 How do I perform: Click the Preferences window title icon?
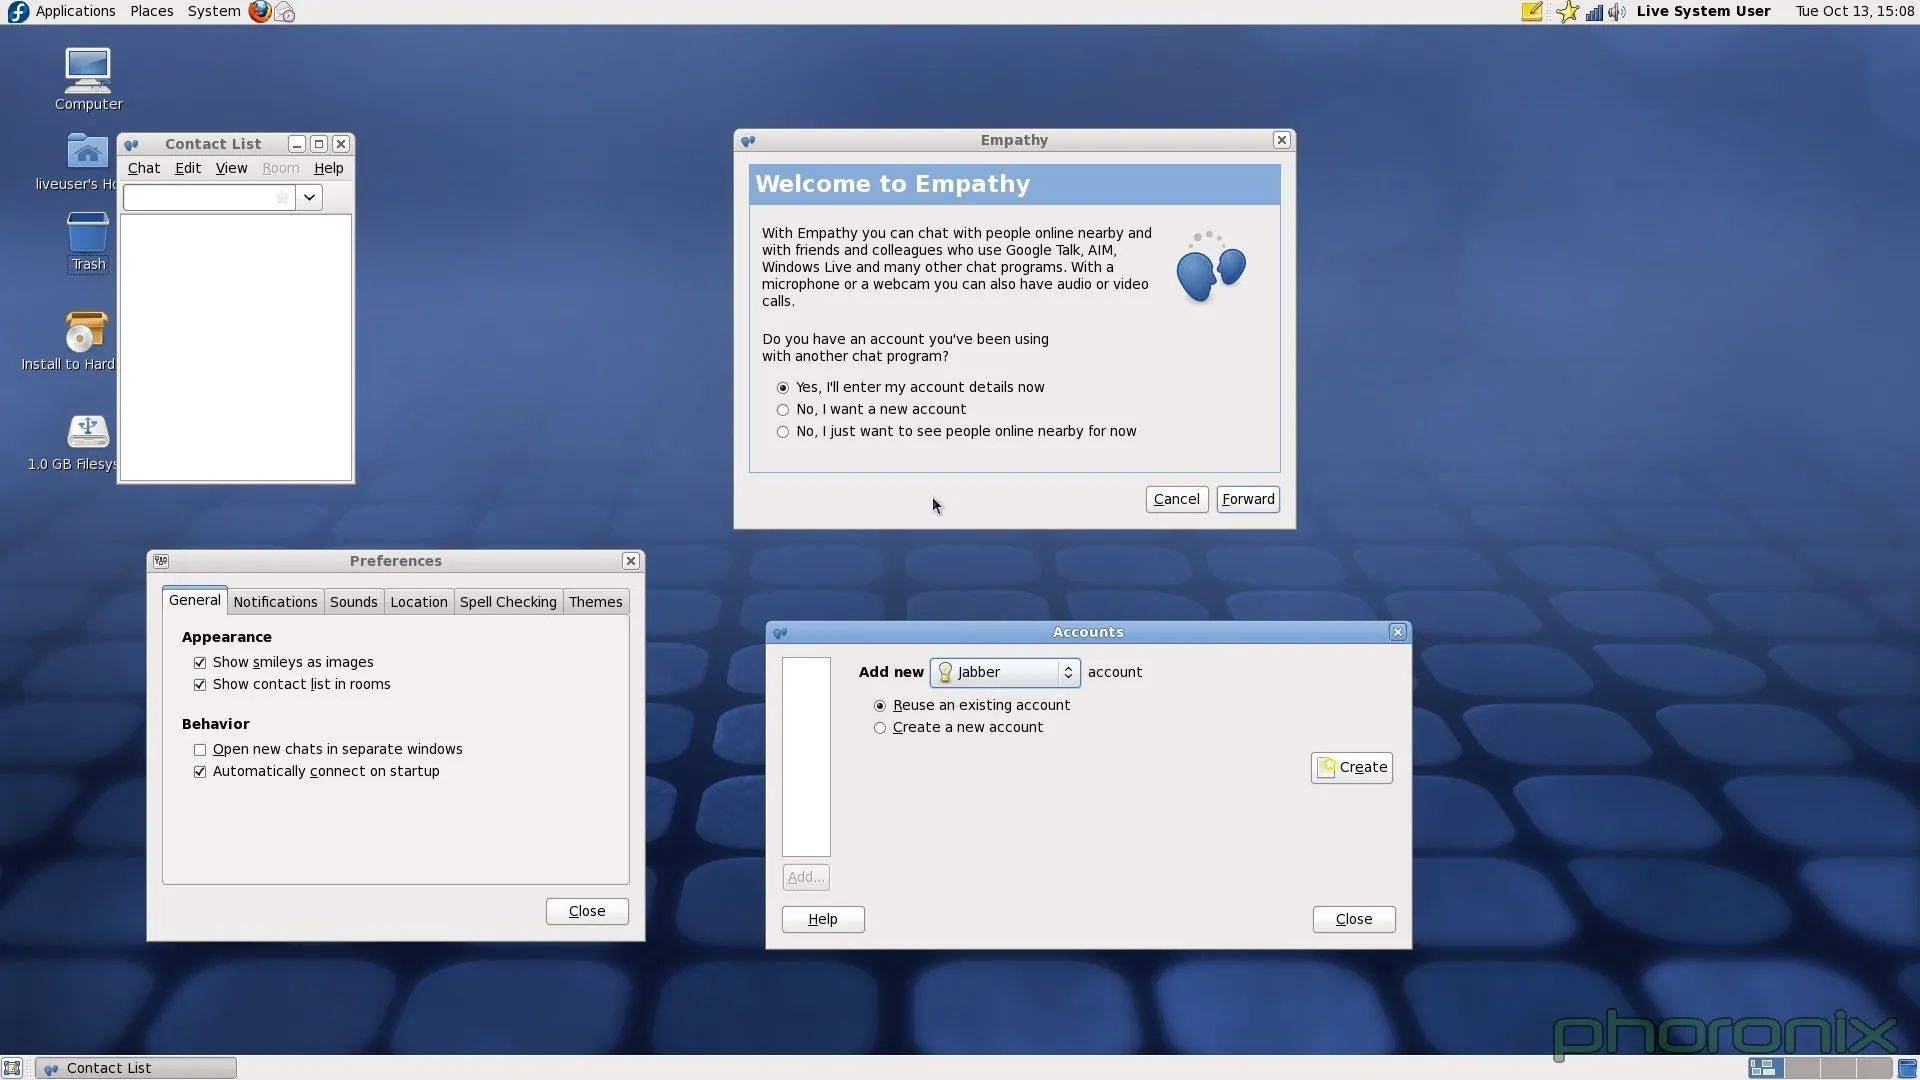tap(161, 561)
